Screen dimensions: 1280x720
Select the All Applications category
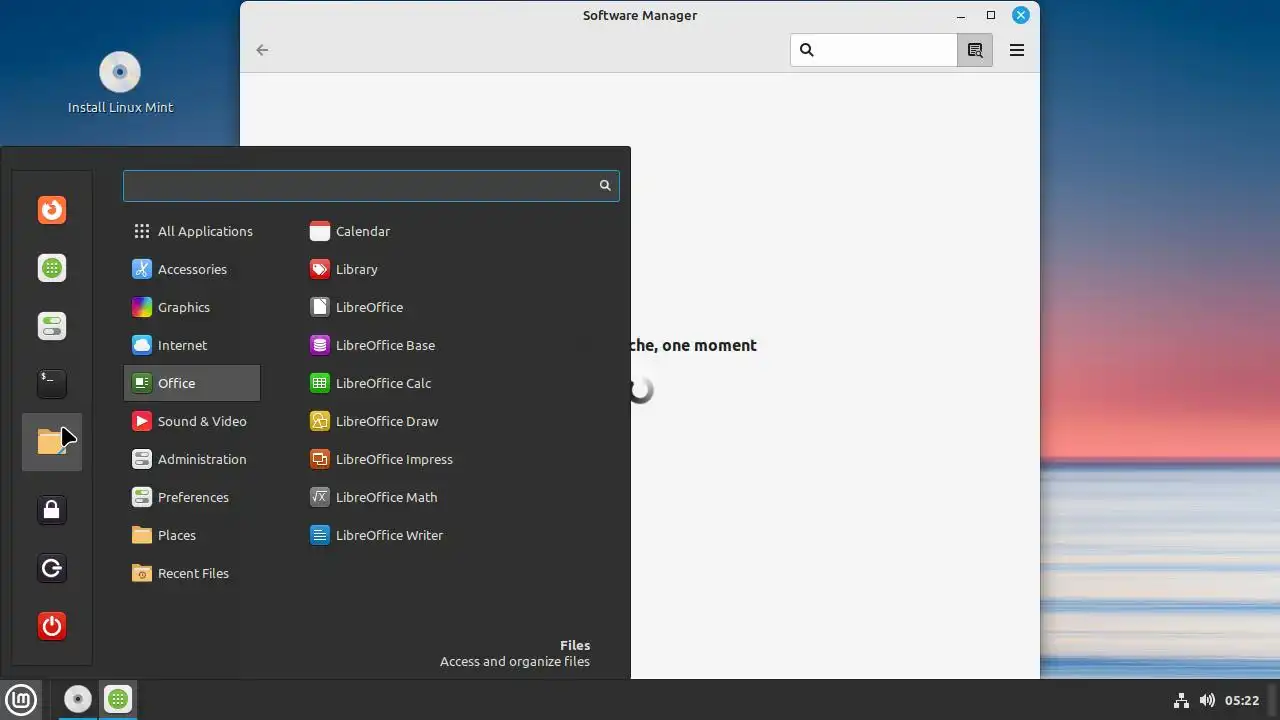(192, 231)
